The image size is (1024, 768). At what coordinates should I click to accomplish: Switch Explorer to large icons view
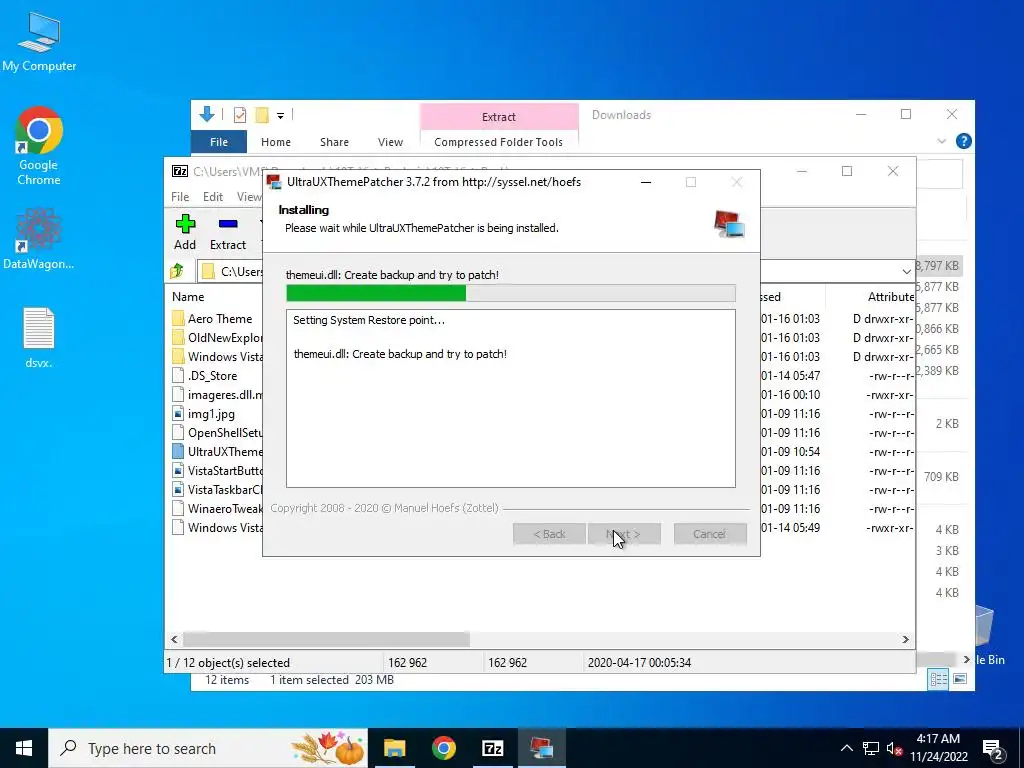pos(960,680)
